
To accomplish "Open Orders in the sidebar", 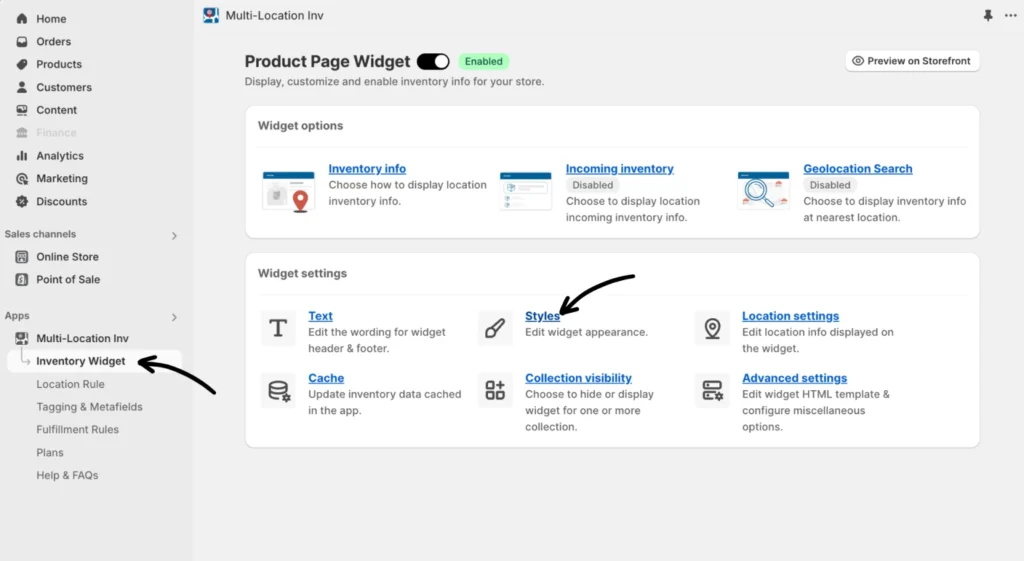I will pos(53,42).
